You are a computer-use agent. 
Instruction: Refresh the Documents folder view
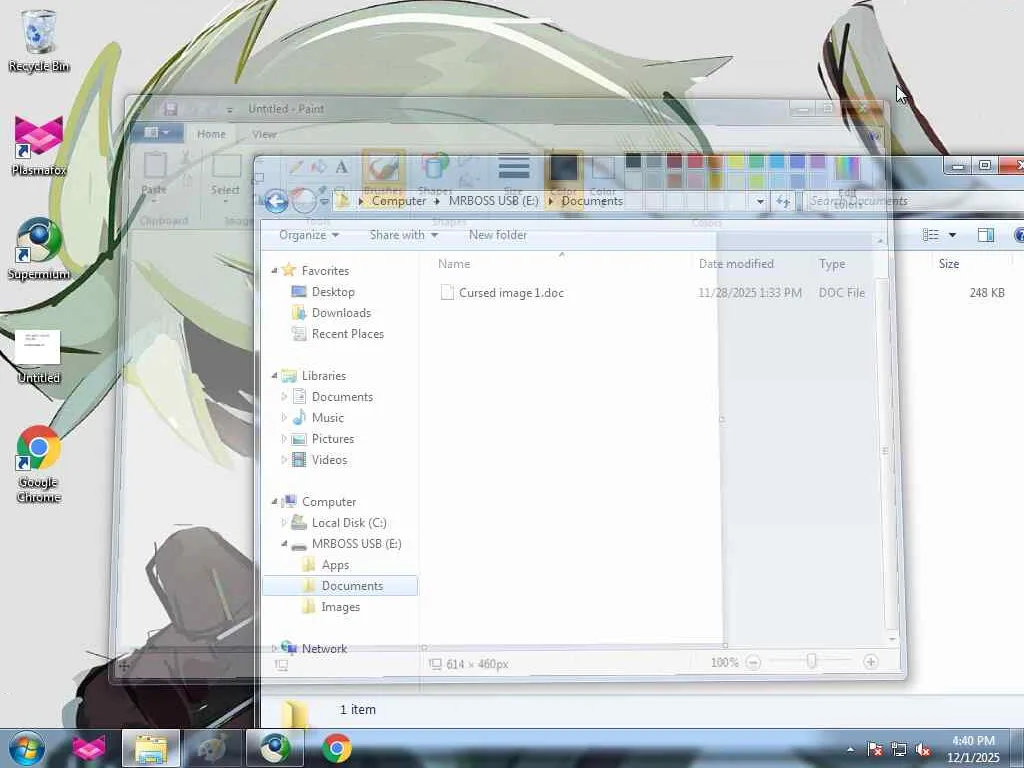pyautogui.click(x=783, y=201)
